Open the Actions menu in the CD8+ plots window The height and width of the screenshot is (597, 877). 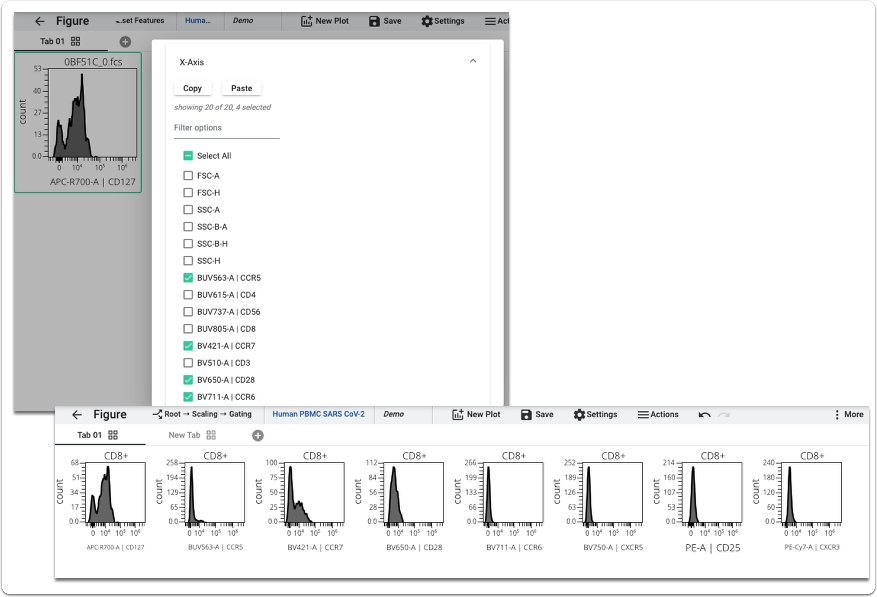(x=658, y=415)
